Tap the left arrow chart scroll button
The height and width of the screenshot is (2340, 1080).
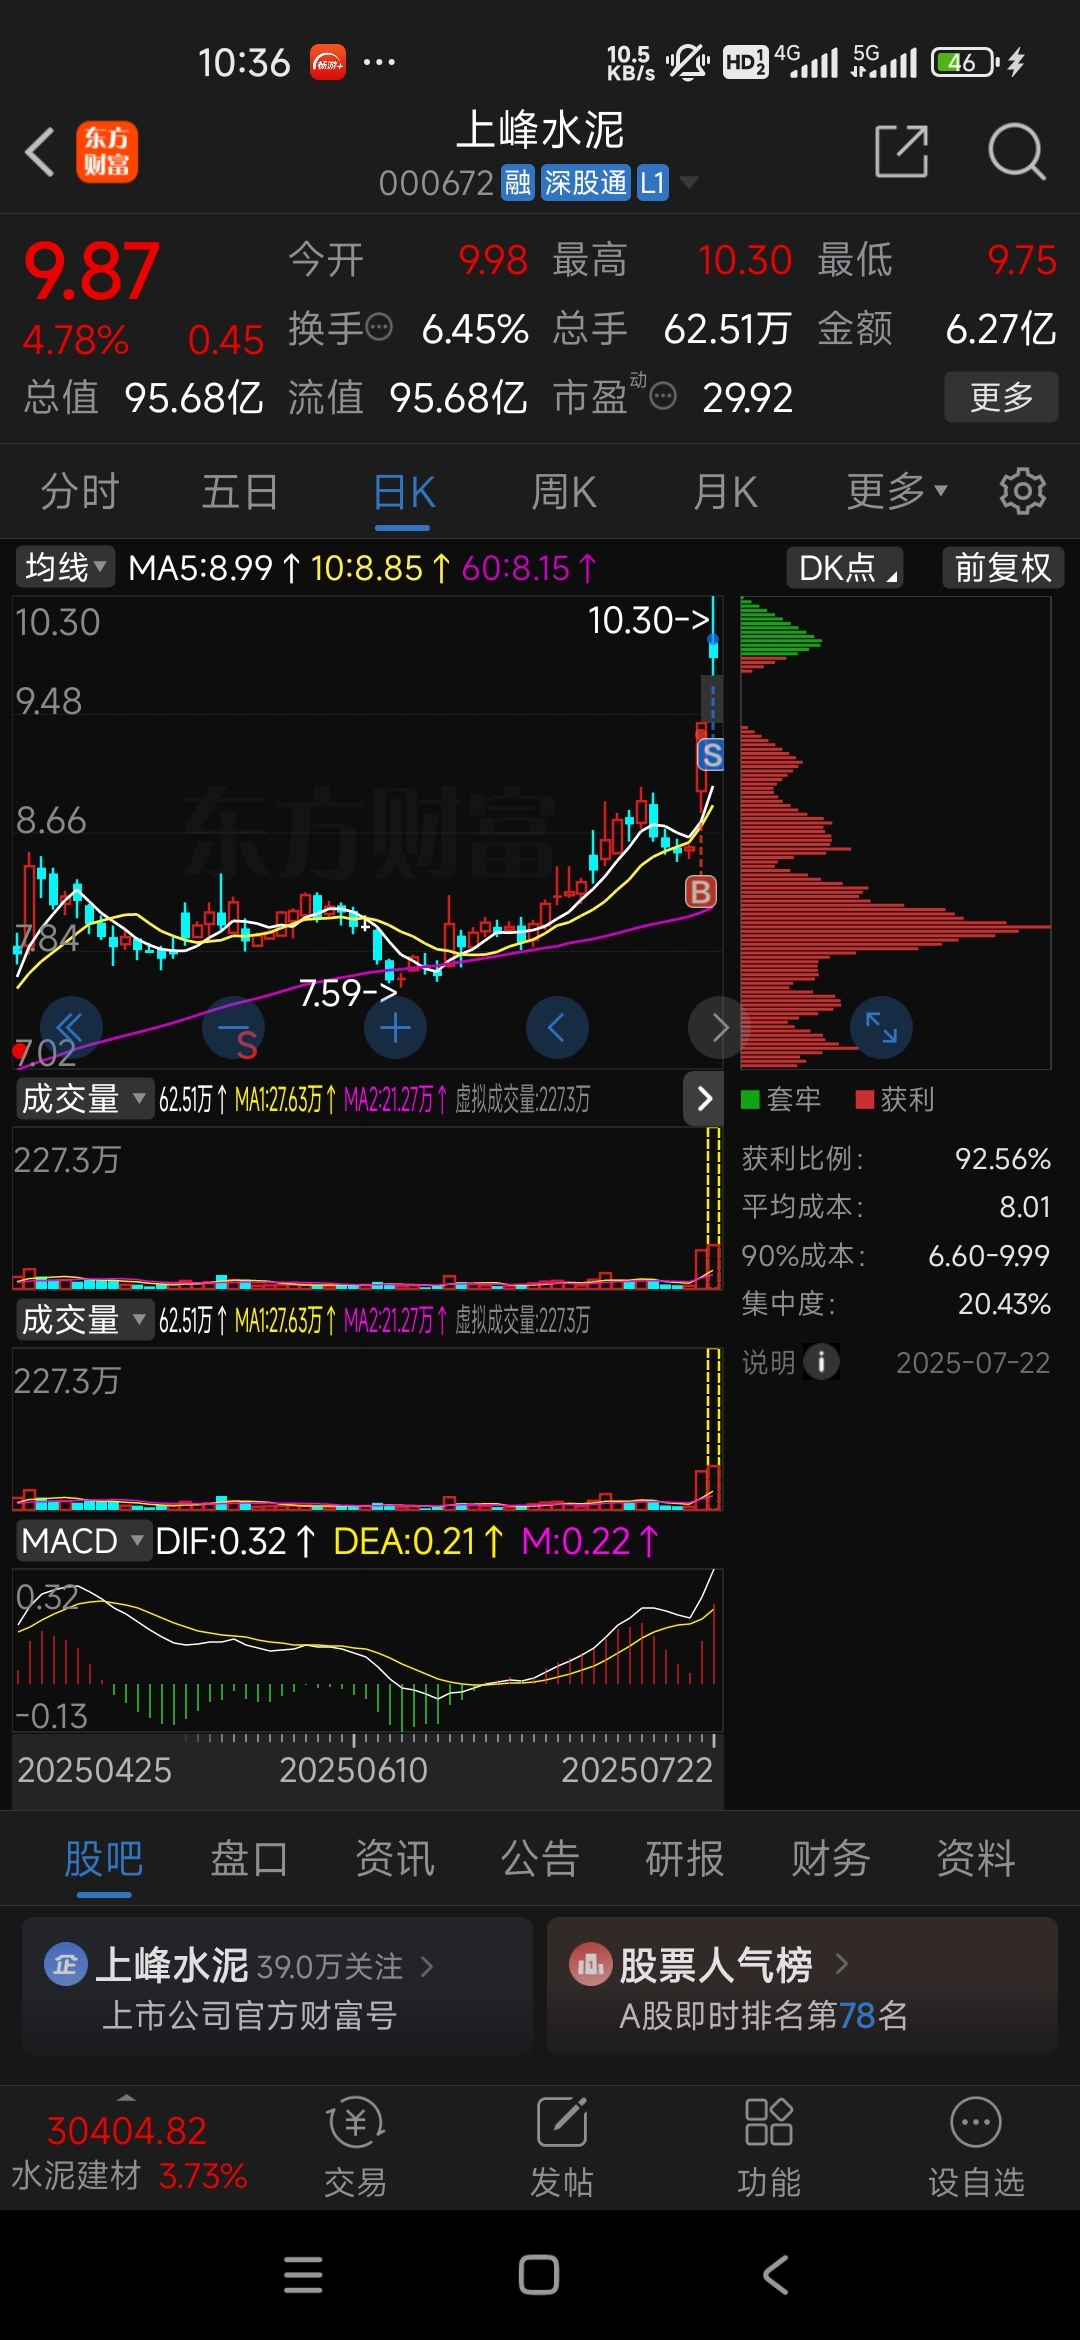point(557,1027)
